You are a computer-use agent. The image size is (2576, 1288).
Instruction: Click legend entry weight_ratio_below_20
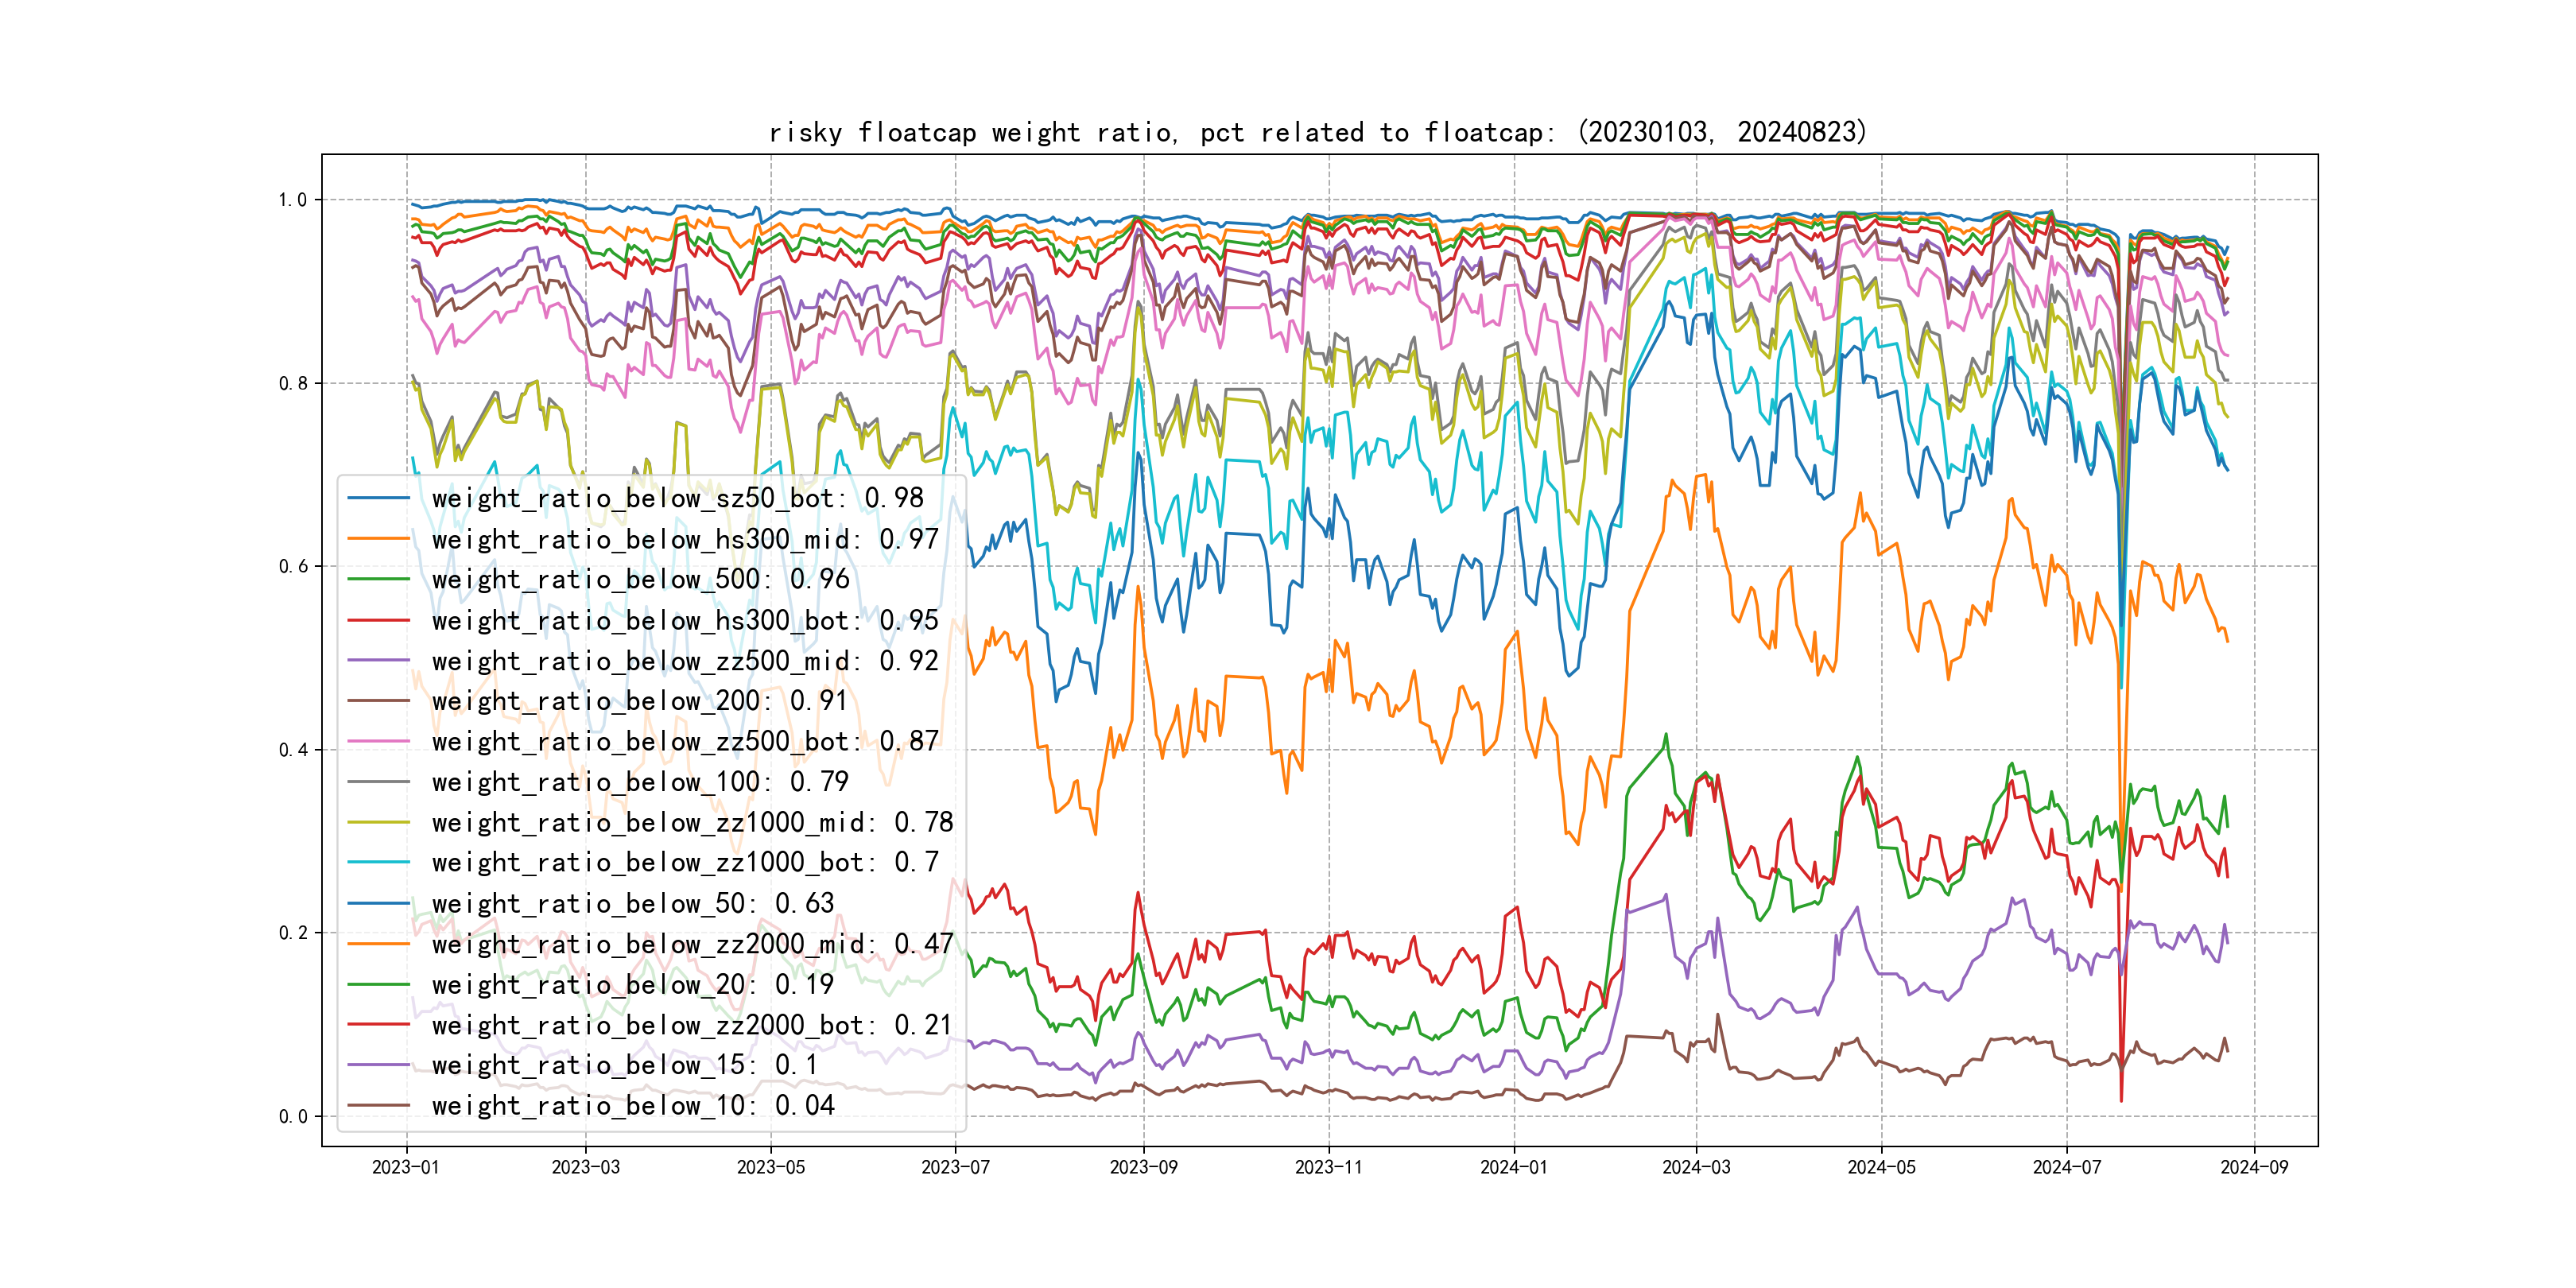632,984
